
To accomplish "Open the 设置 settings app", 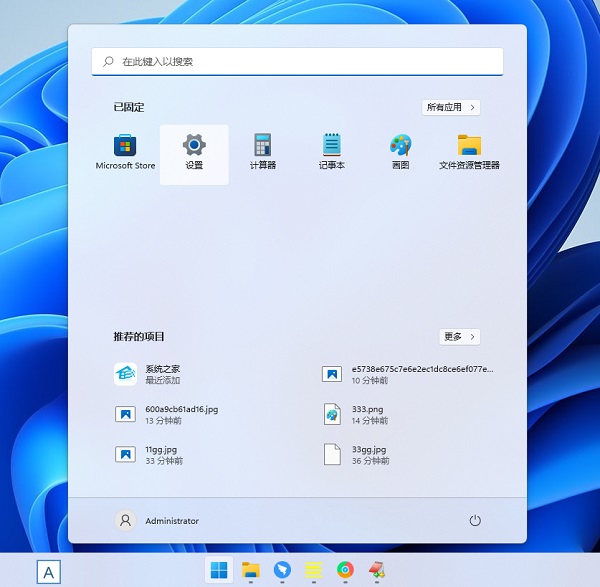I will pyautogui.click(x=194, y=155).
